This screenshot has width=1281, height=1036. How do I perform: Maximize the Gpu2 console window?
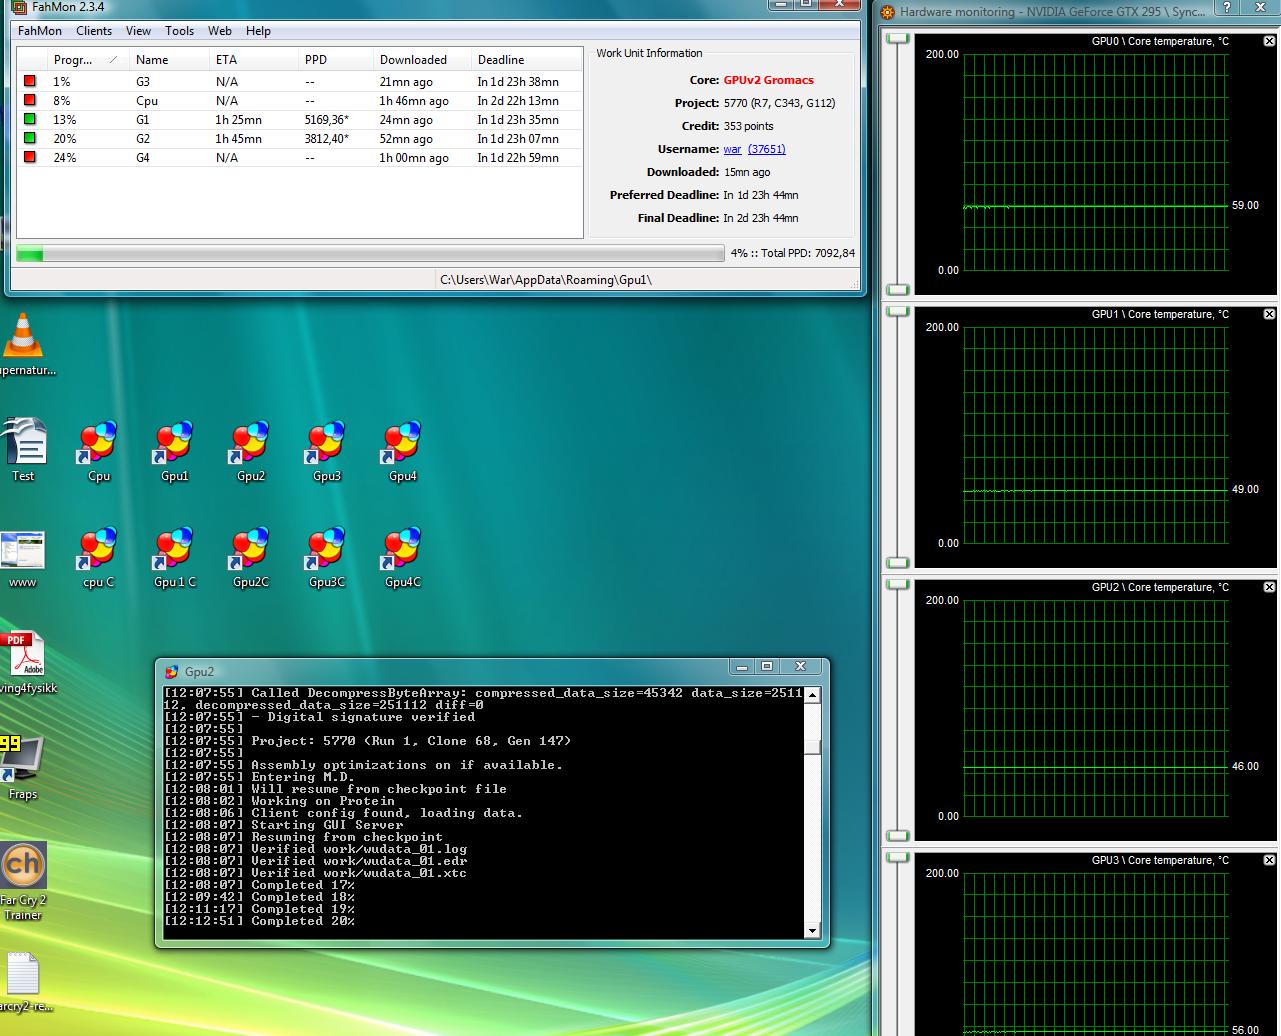[767, 666]
